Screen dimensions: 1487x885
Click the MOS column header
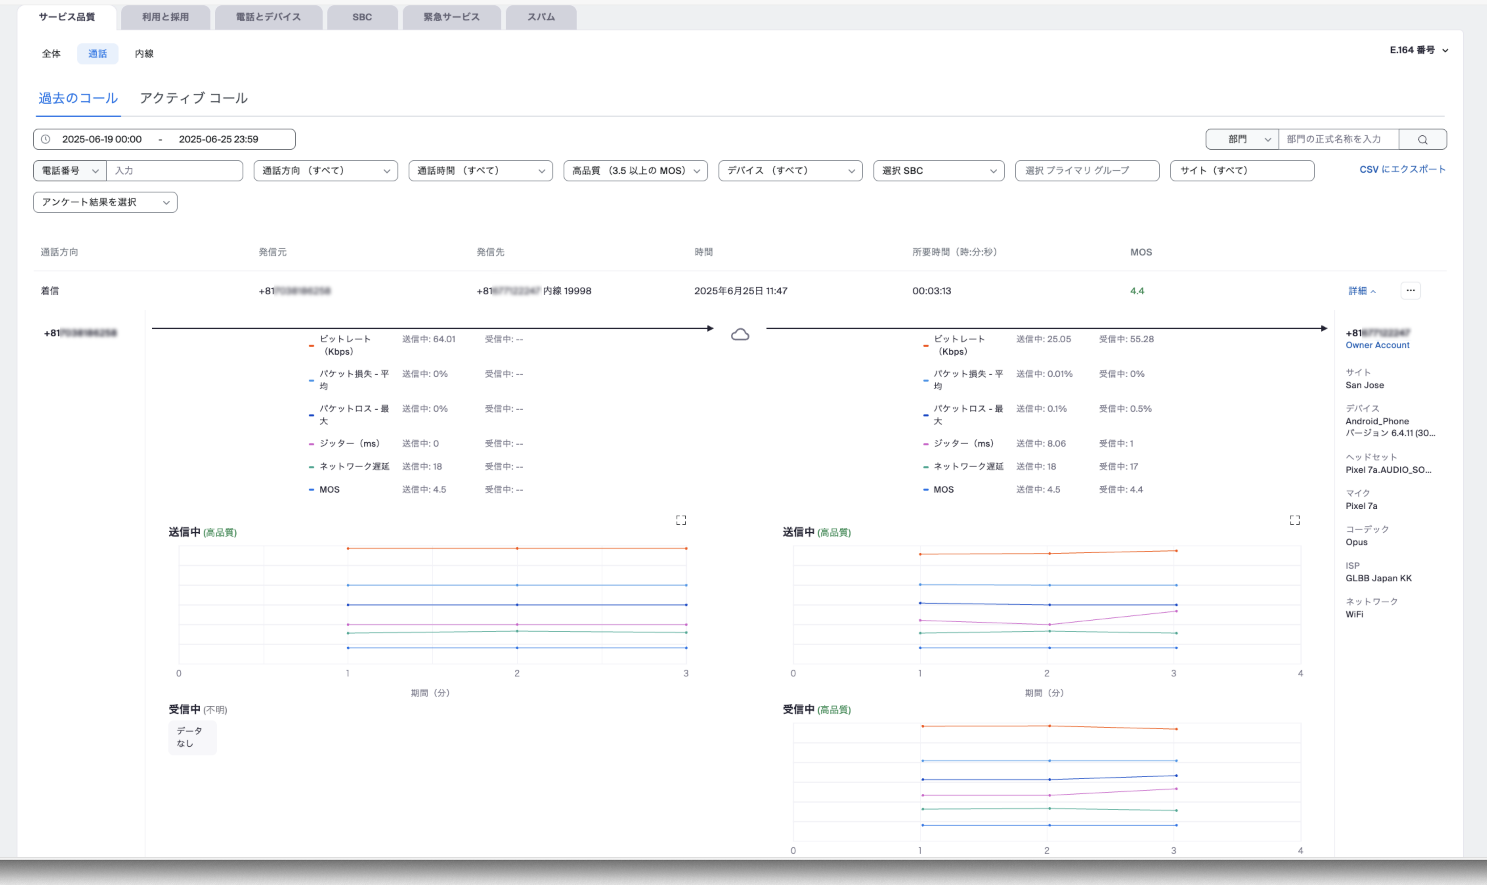tap(1141, 252)
